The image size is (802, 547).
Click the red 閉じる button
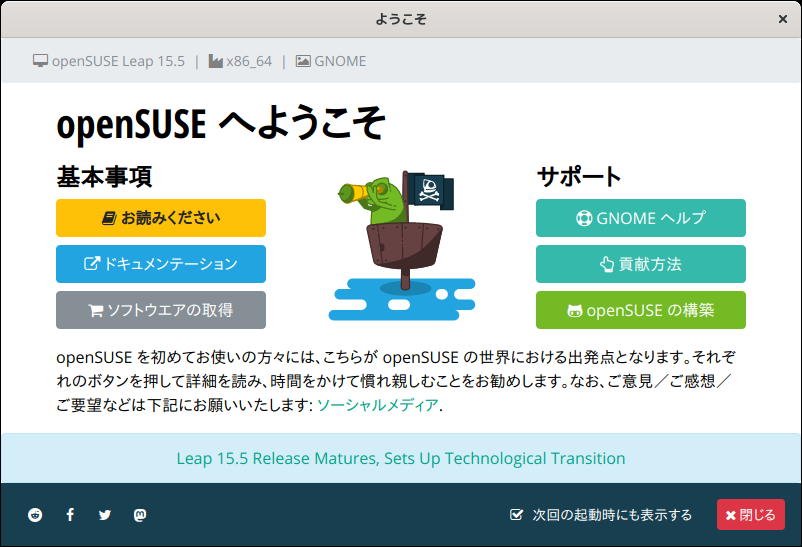(x=750, y=515)
